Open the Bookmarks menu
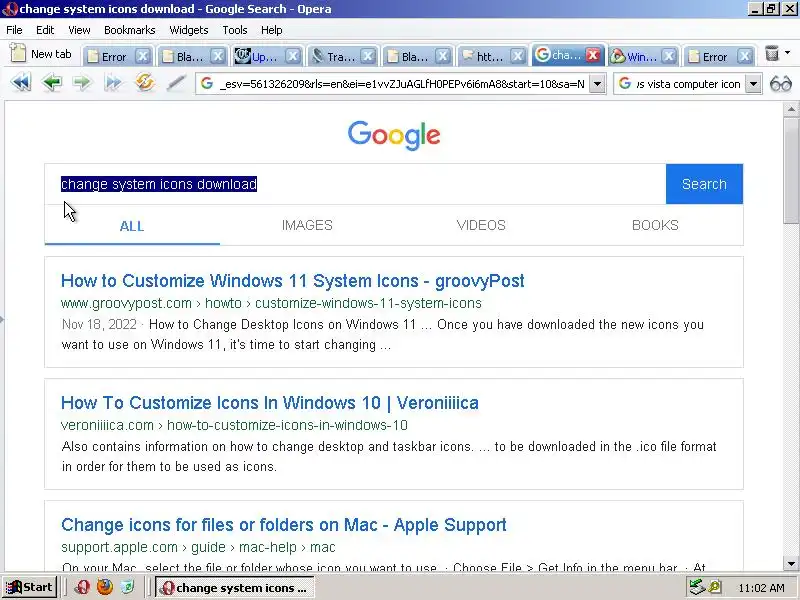 130,30
